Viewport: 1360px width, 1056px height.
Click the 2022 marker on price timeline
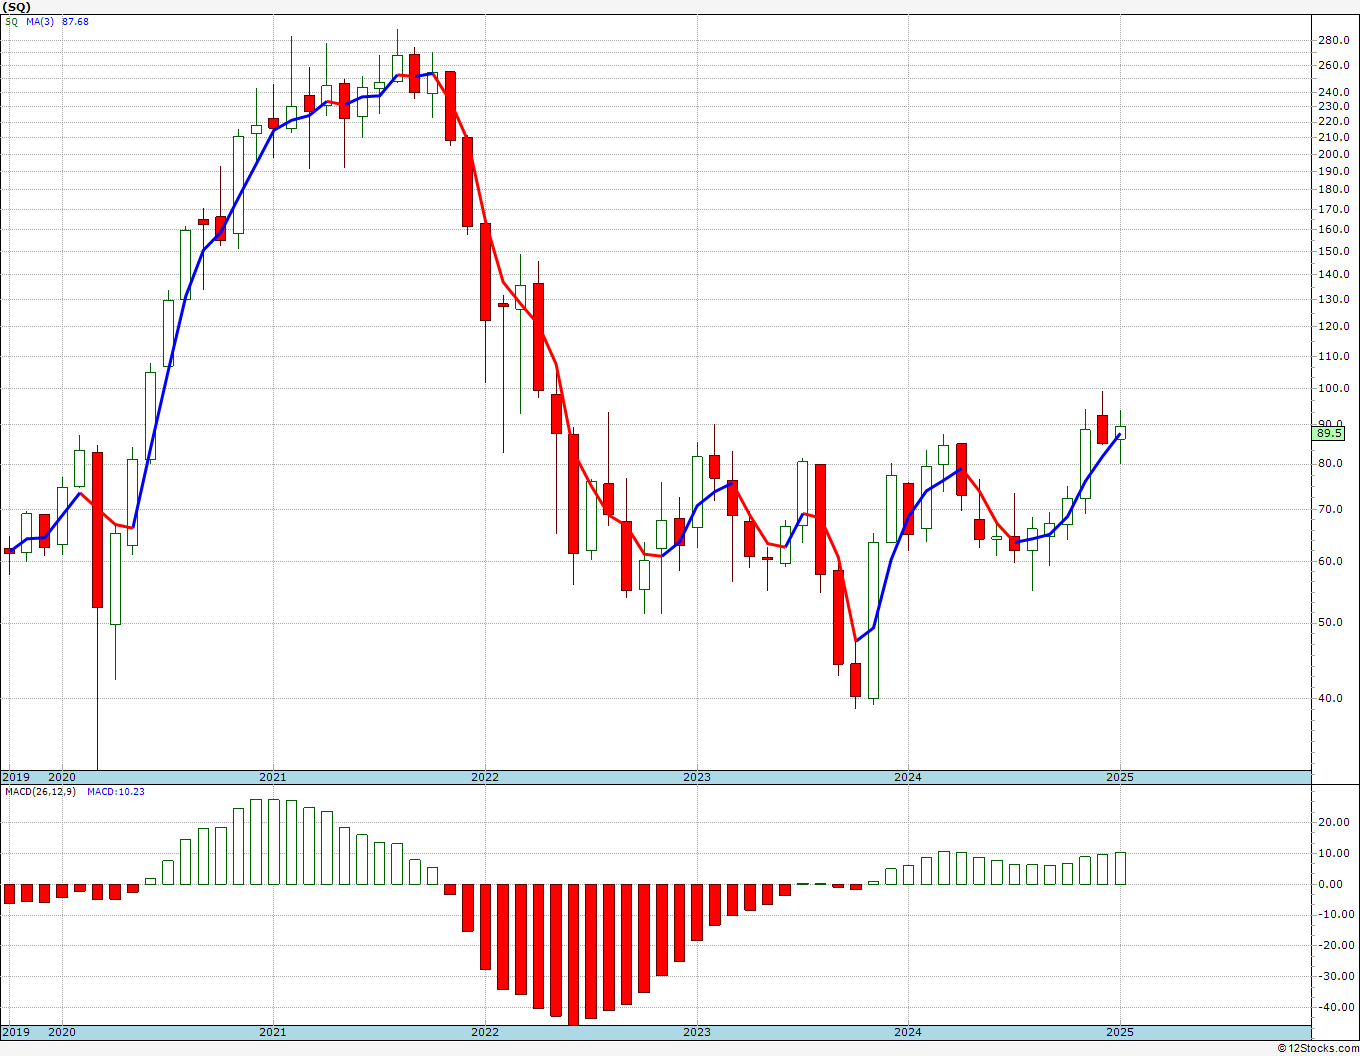tap(484, 777)
